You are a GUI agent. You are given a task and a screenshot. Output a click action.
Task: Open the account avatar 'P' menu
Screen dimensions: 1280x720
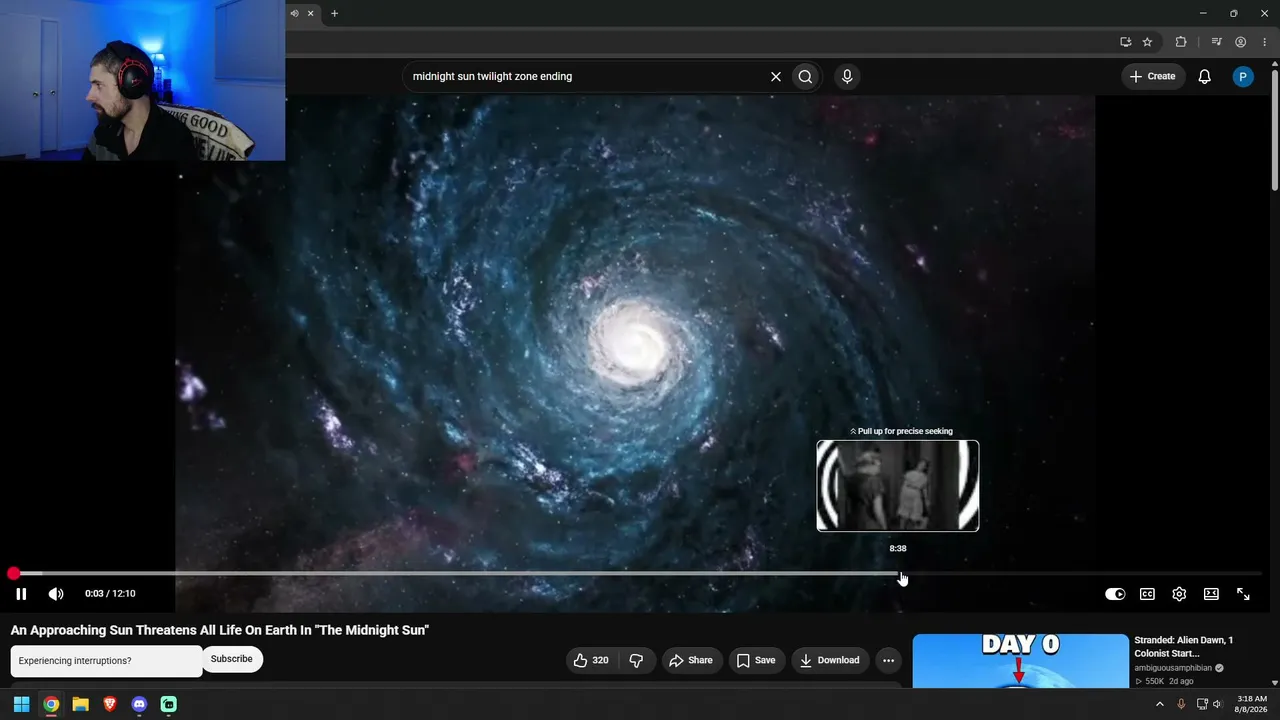[x=1243, y=76]
